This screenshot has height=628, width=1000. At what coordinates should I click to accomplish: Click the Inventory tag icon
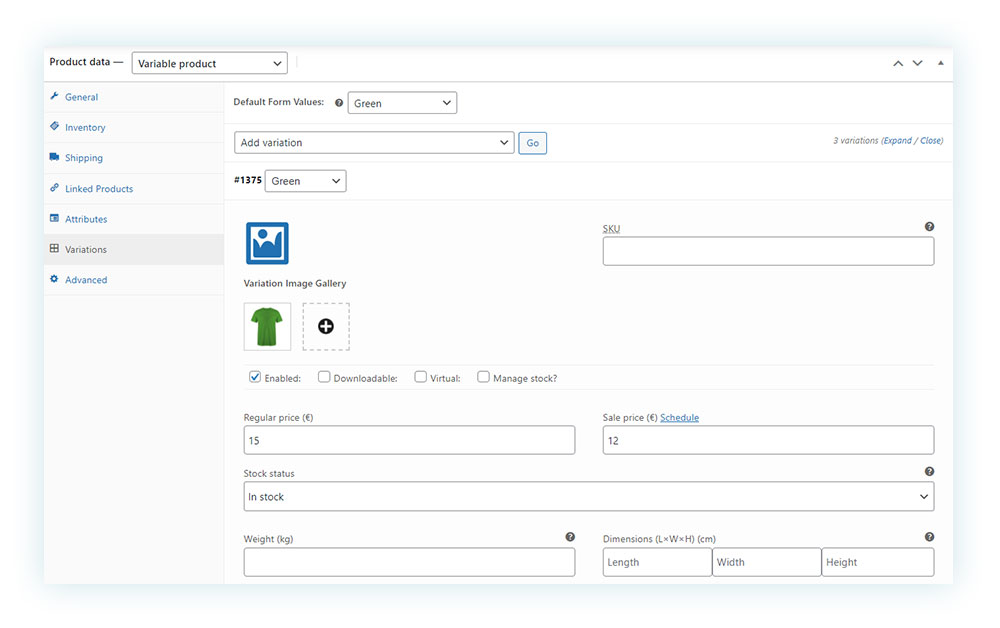click(x=54, y=126)
